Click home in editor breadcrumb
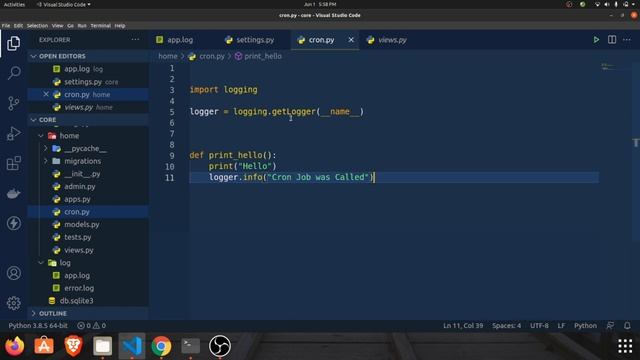640x360 pixels. (168, 56)
